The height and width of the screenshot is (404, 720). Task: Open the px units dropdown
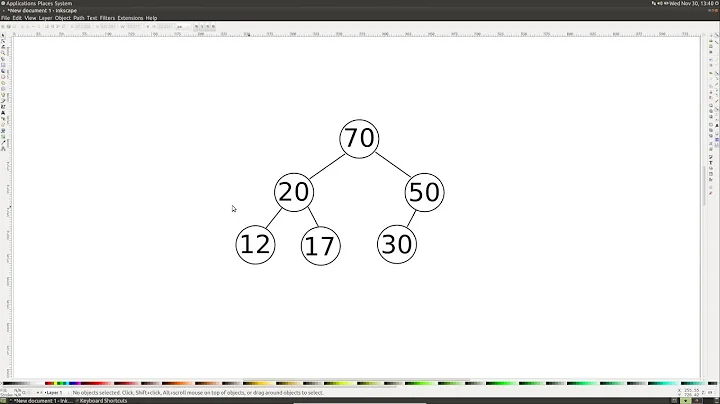pyautogui.click(x=183, y=27)
